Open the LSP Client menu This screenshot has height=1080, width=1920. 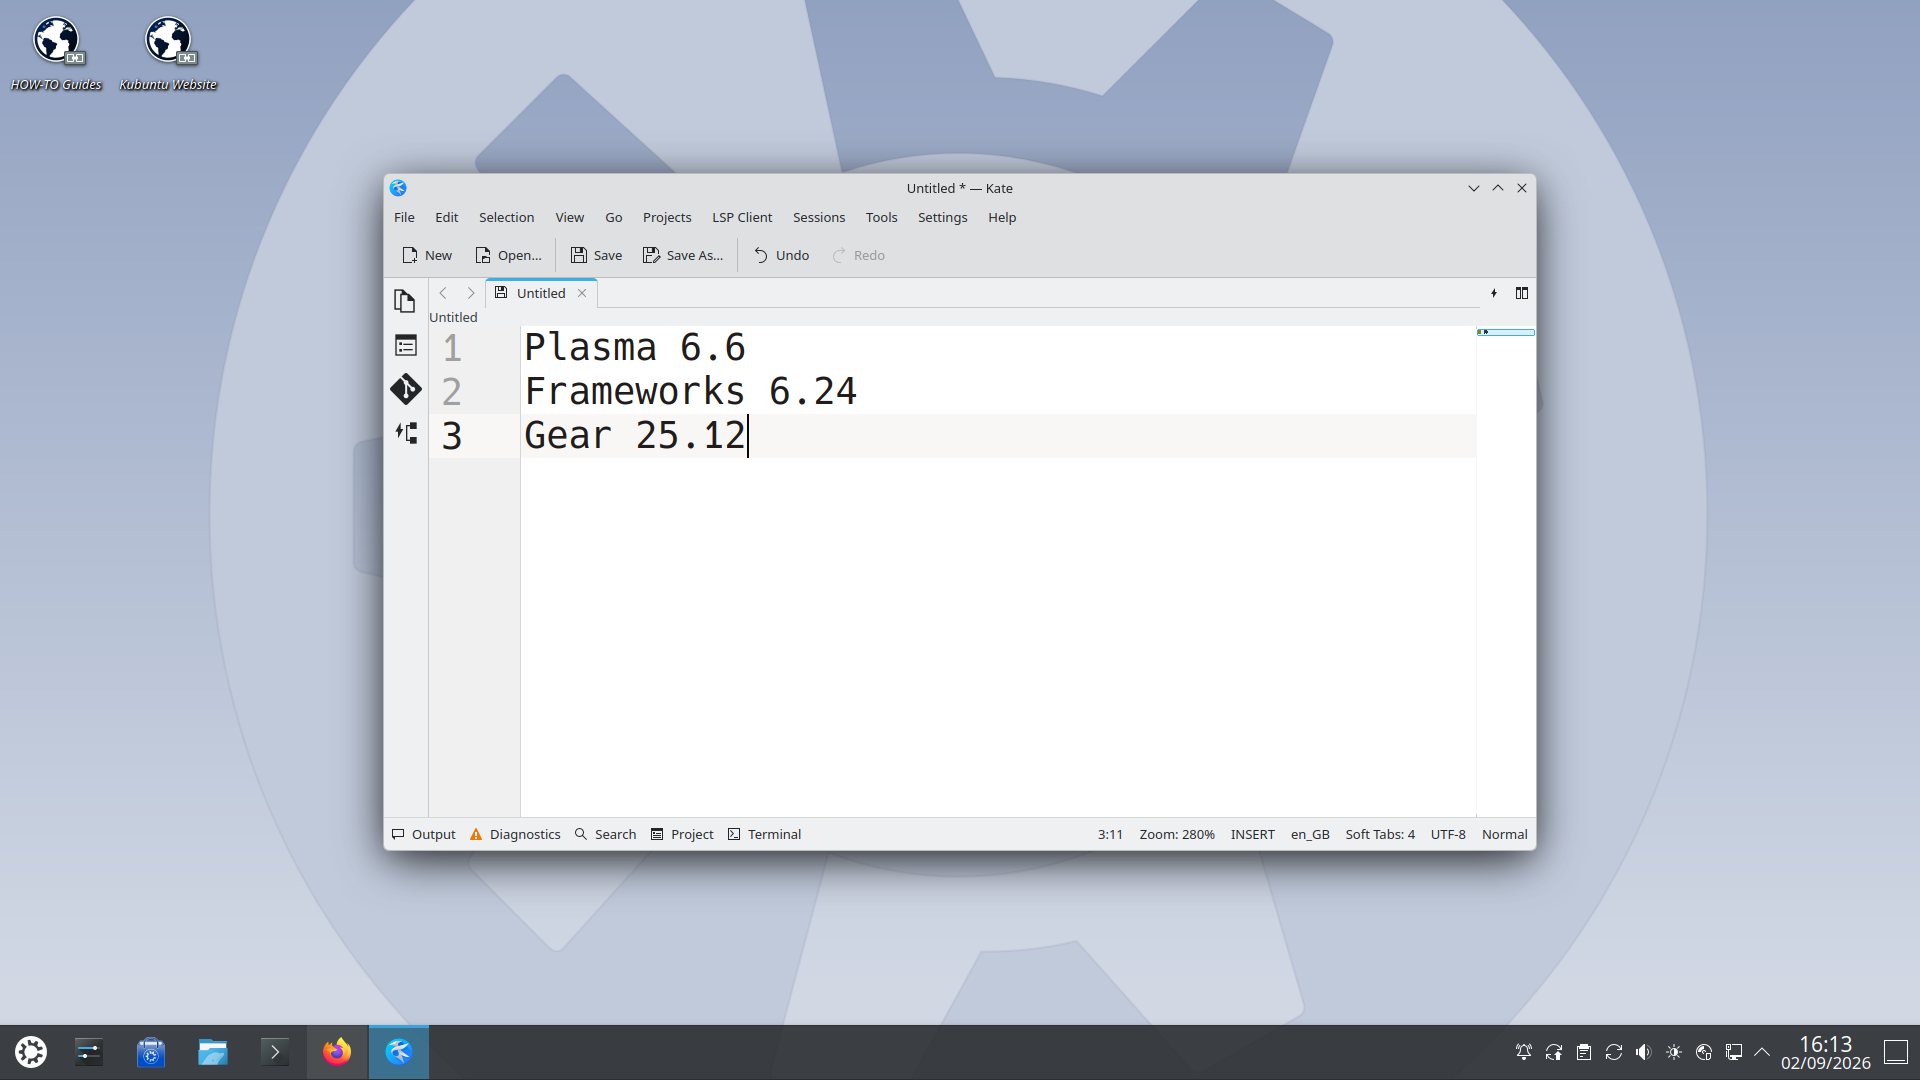click(742, 217)
